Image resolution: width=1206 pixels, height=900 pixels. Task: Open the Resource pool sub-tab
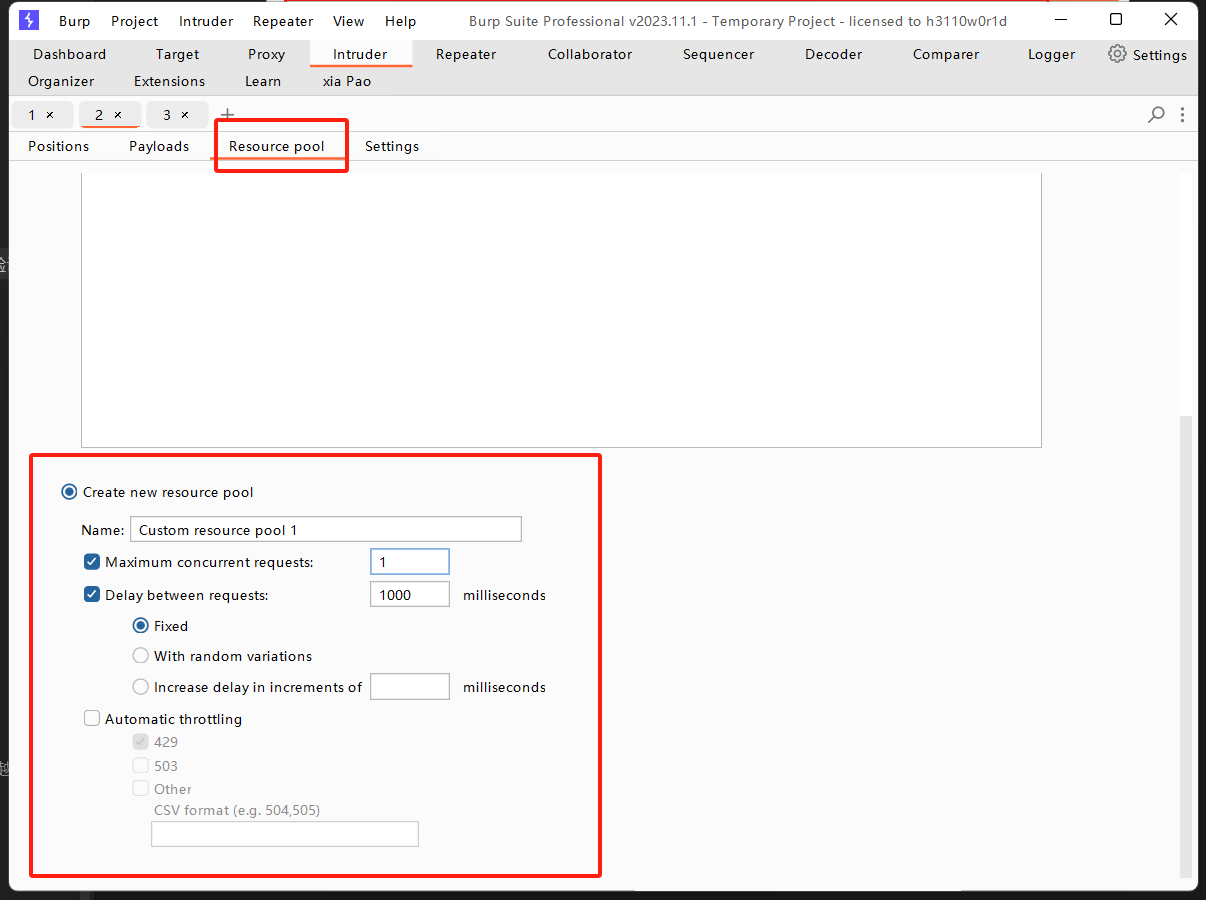[277, 146]
